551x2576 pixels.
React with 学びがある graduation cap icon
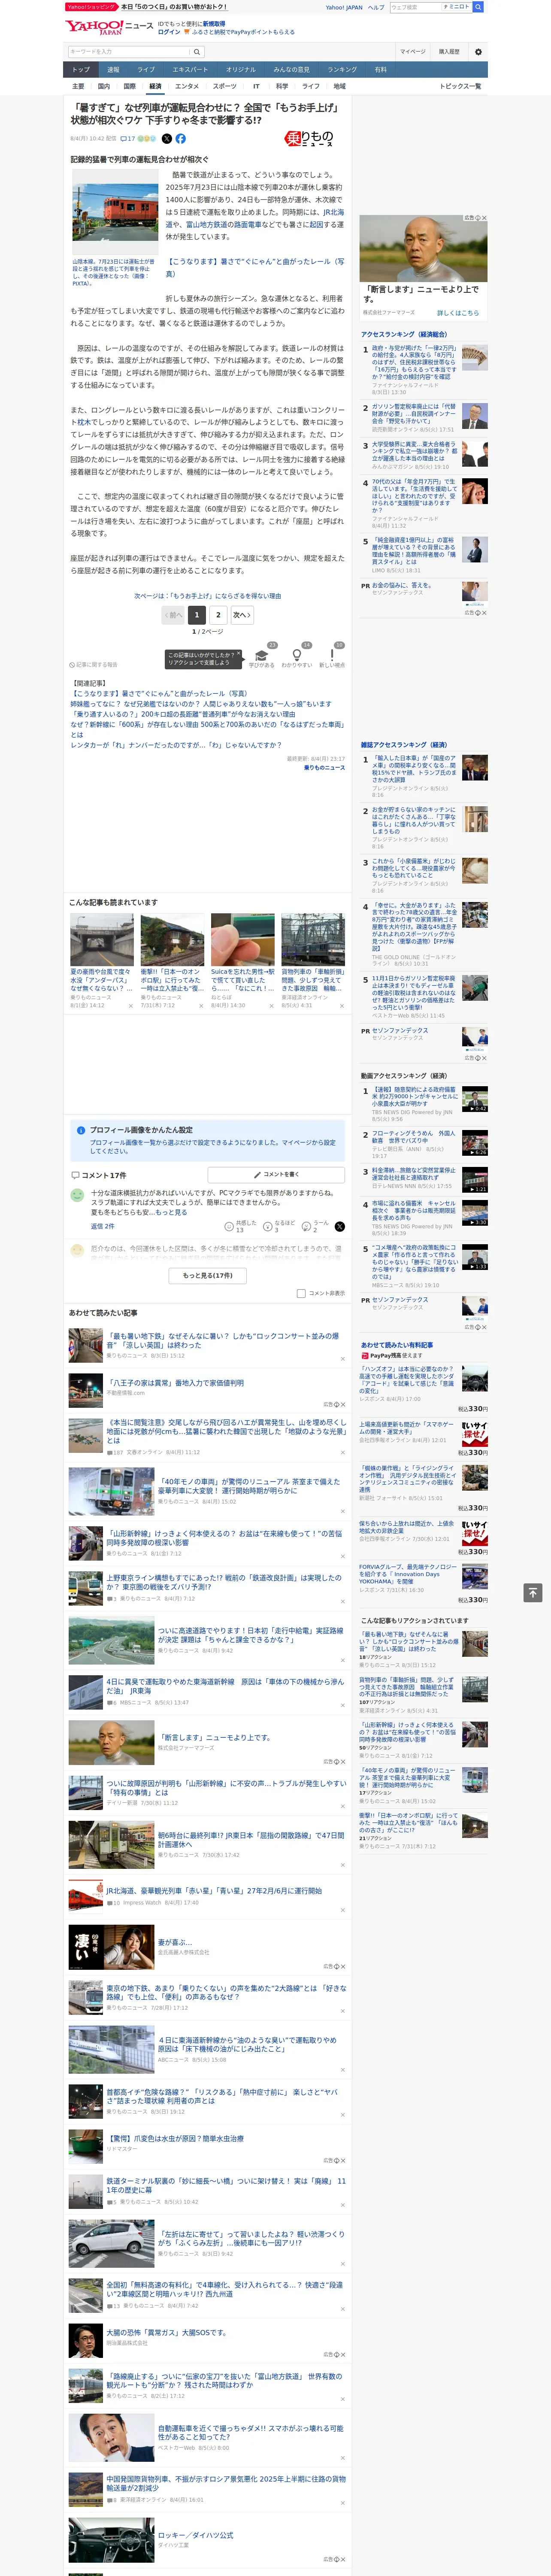point(262,655)
